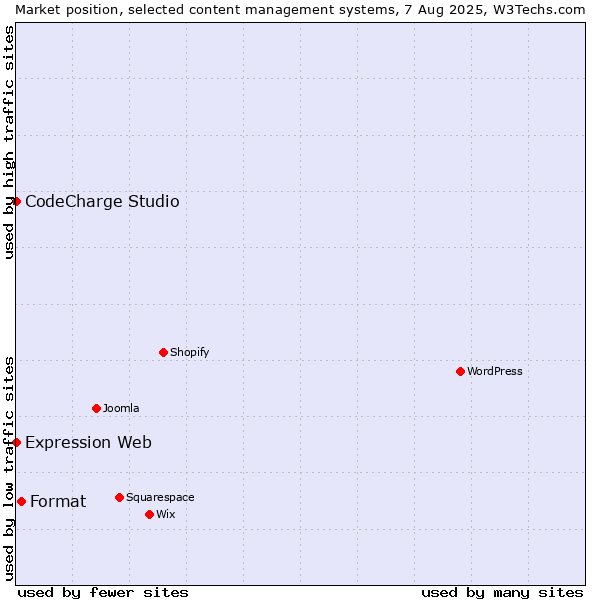600x600 pixels.
Task: Click the 'used by high traffic sites' axis label
Action: point(8,142)
